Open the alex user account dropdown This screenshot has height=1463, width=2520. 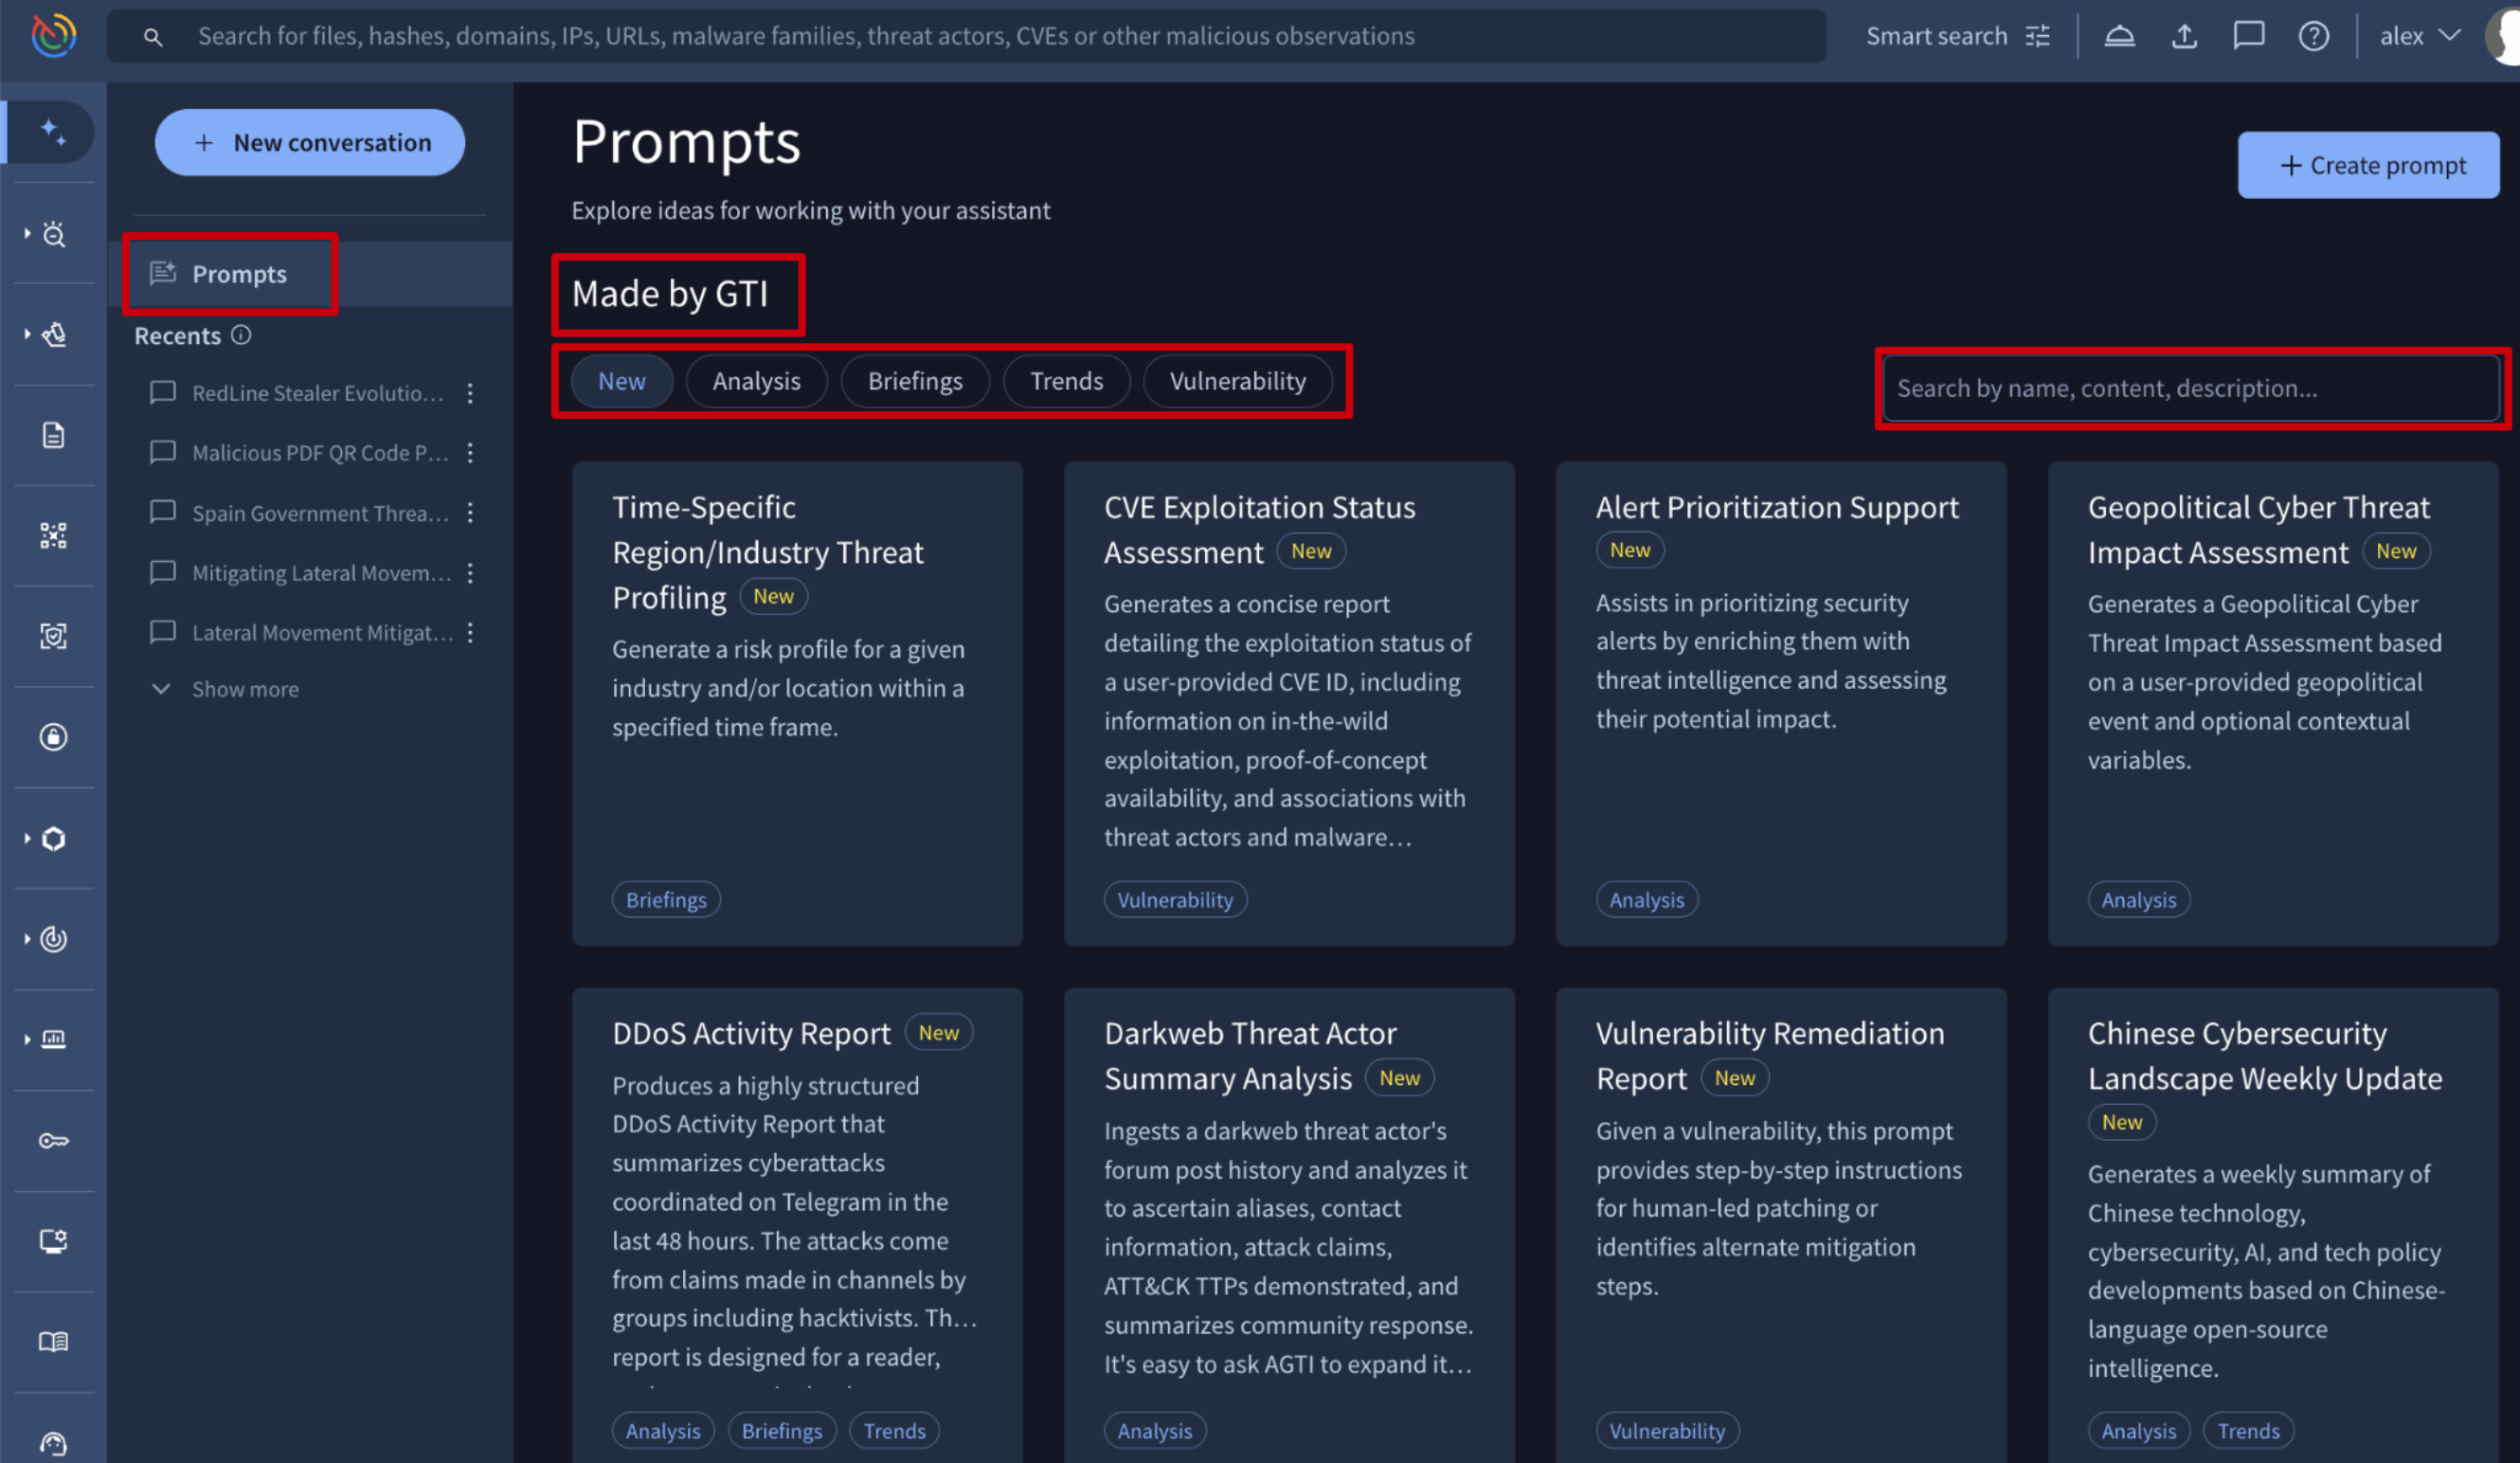(2418, 37)
